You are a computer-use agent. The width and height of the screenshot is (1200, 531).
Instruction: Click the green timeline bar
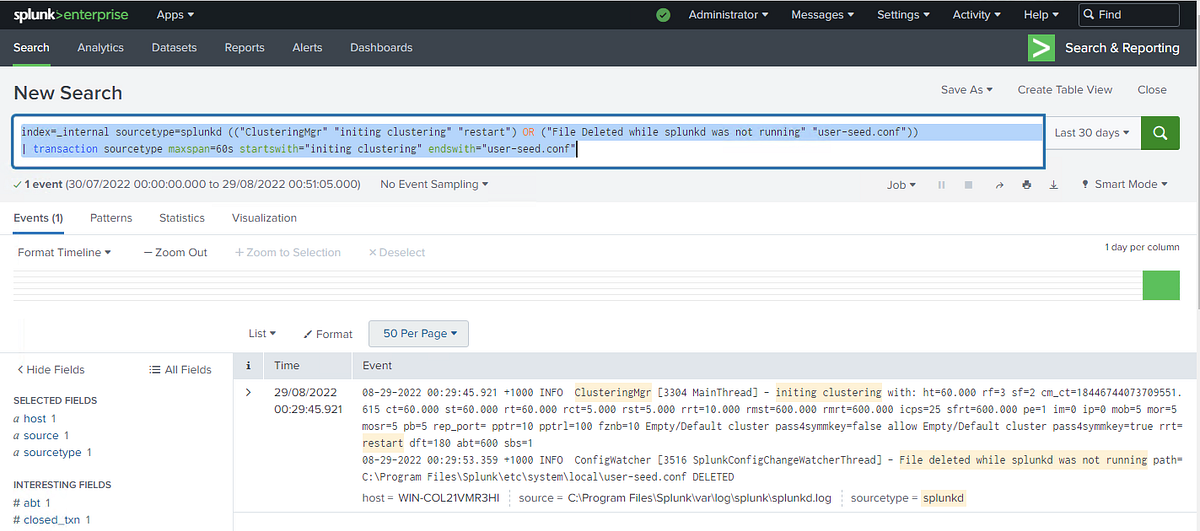(x=1161, y=284)
